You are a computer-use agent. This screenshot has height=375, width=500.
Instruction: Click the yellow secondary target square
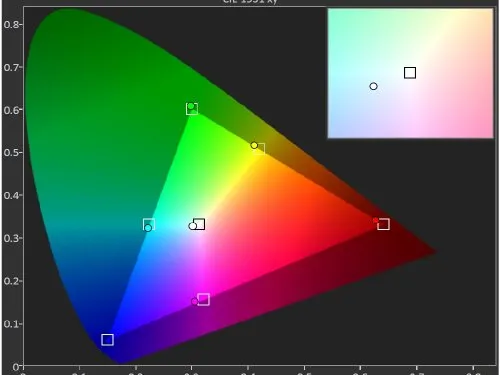coord(259,149)
